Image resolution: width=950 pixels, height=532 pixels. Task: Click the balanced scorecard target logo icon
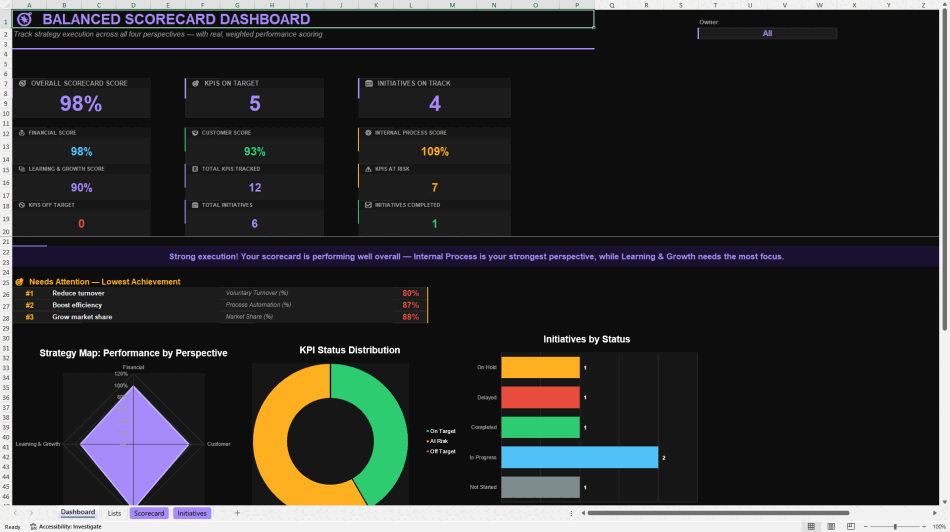(x=24, y=19)
